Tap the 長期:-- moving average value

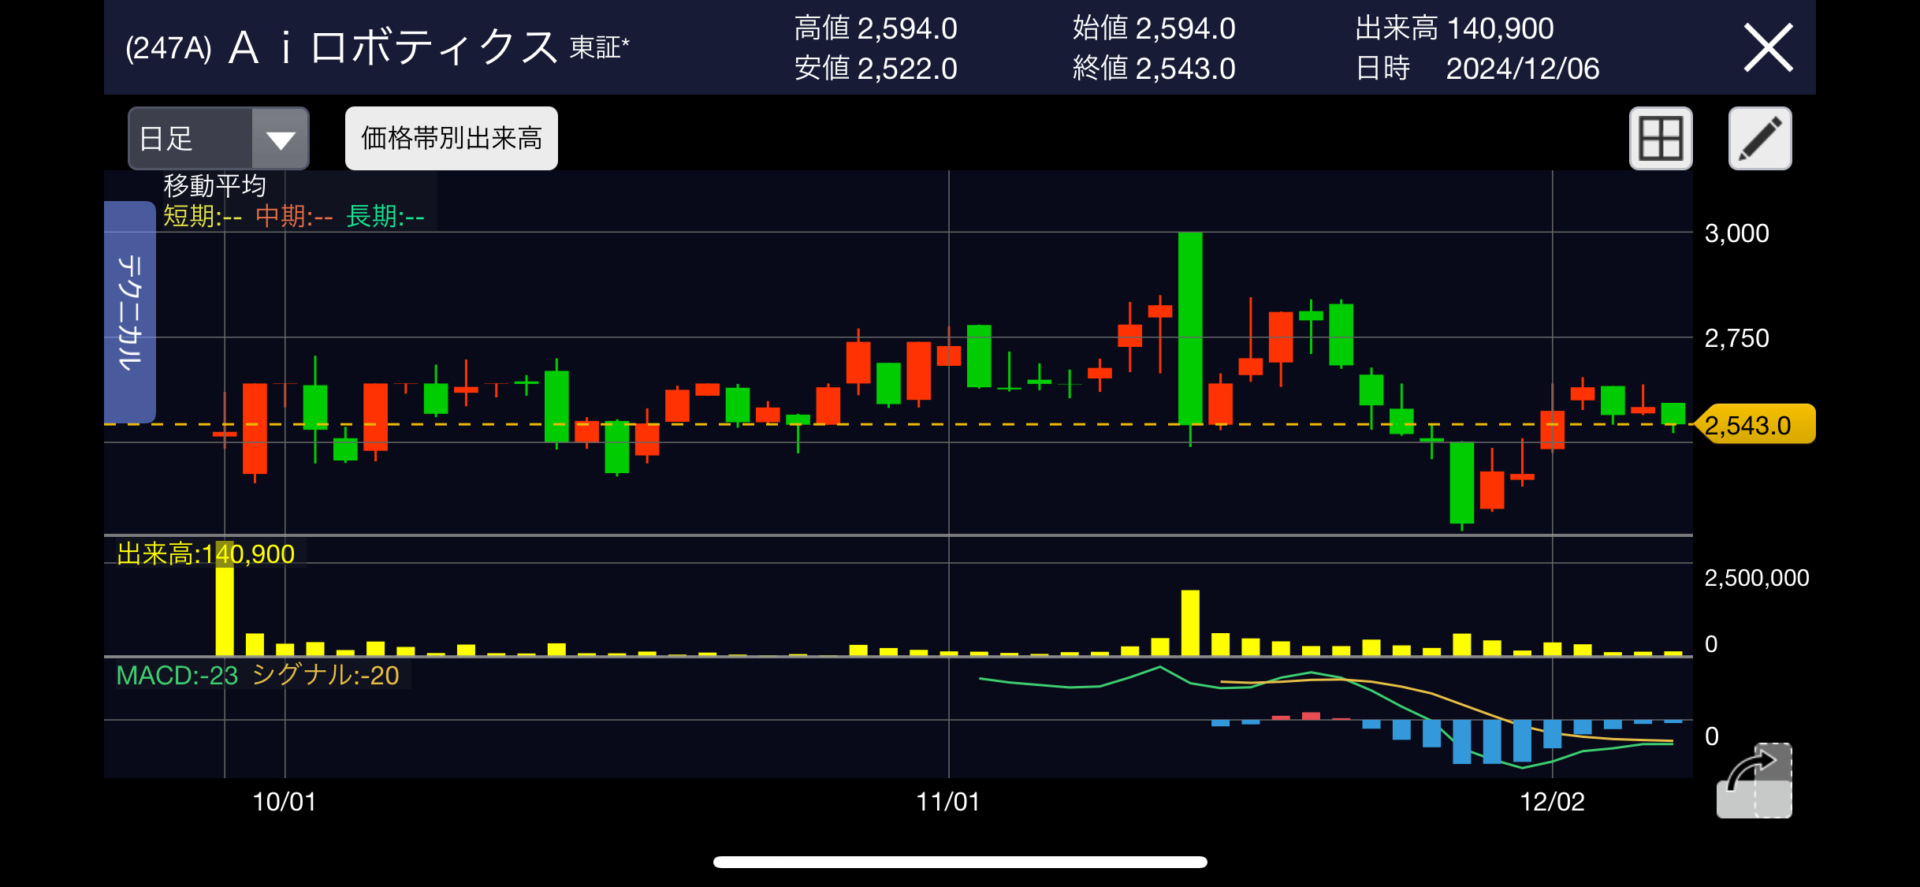pos(385,216)
